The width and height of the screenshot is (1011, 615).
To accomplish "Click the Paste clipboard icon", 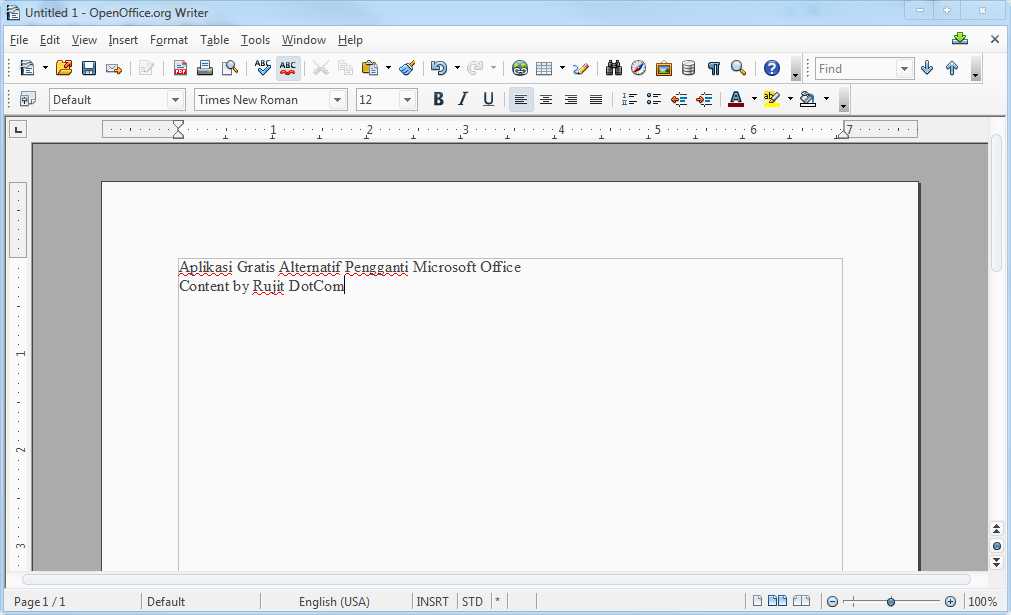I will pyautogui.click(x=369, y=68).
